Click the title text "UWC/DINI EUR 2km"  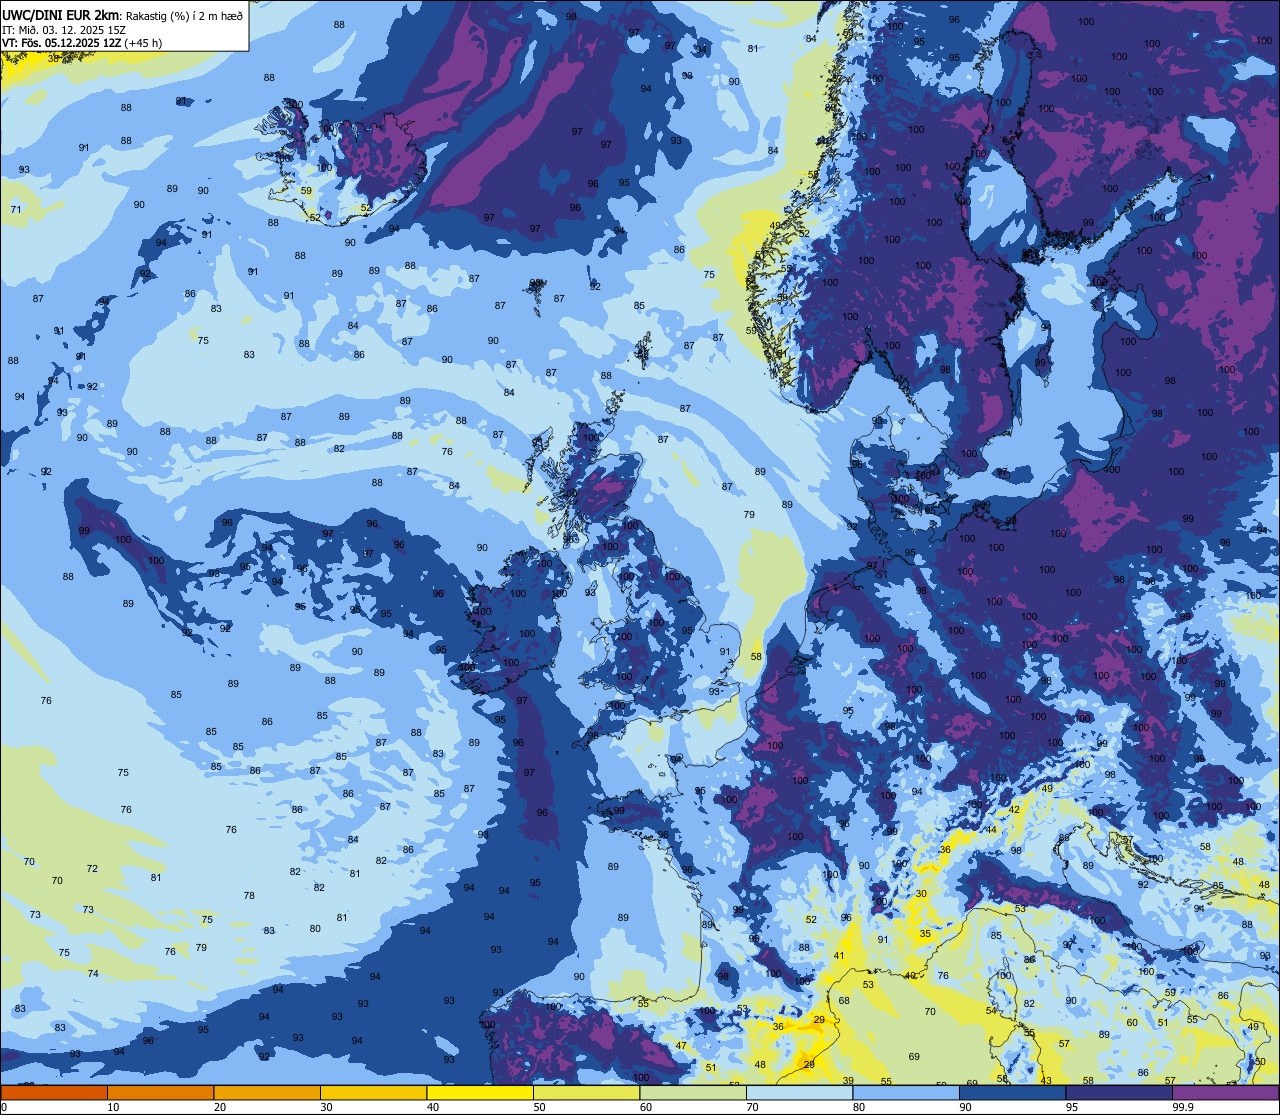pyautogui.click(x=60, y=14)
